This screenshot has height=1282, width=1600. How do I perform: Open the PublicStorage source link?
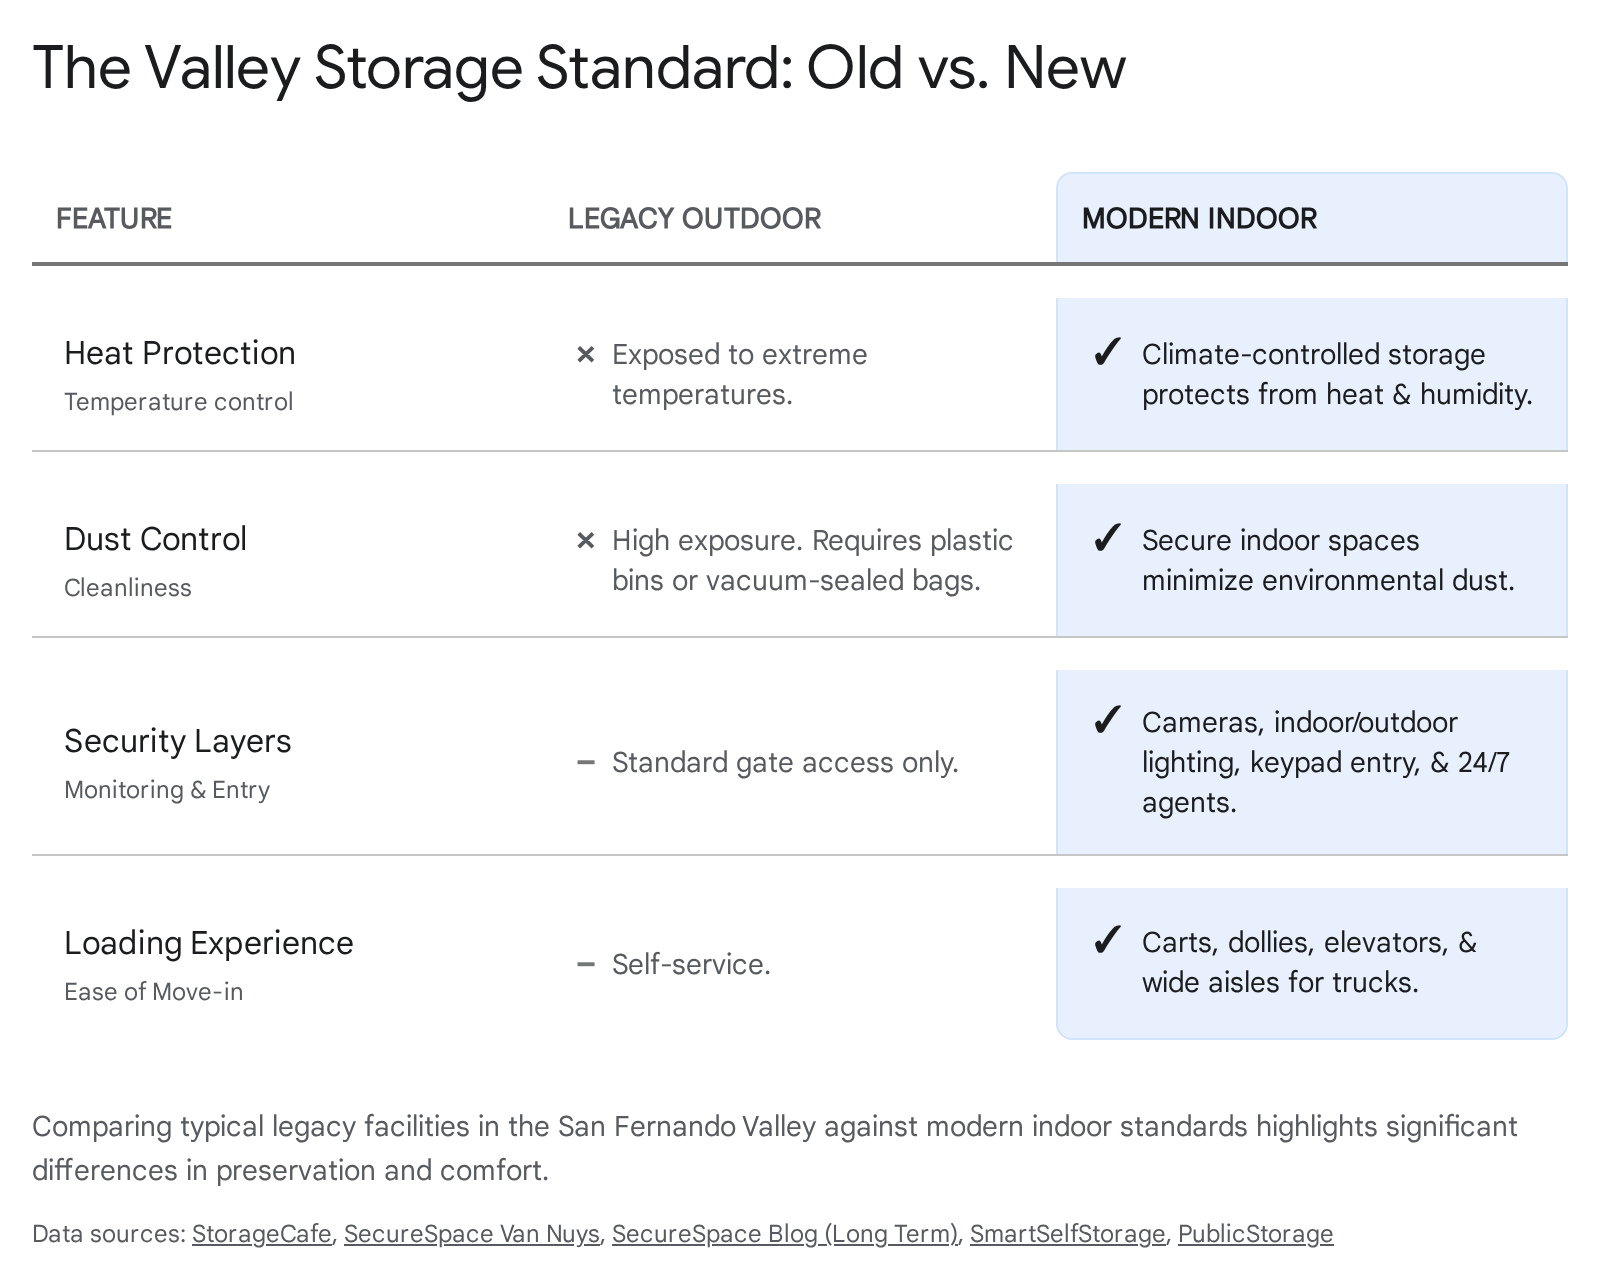pyautogui.click(x=1255, y=1234)
